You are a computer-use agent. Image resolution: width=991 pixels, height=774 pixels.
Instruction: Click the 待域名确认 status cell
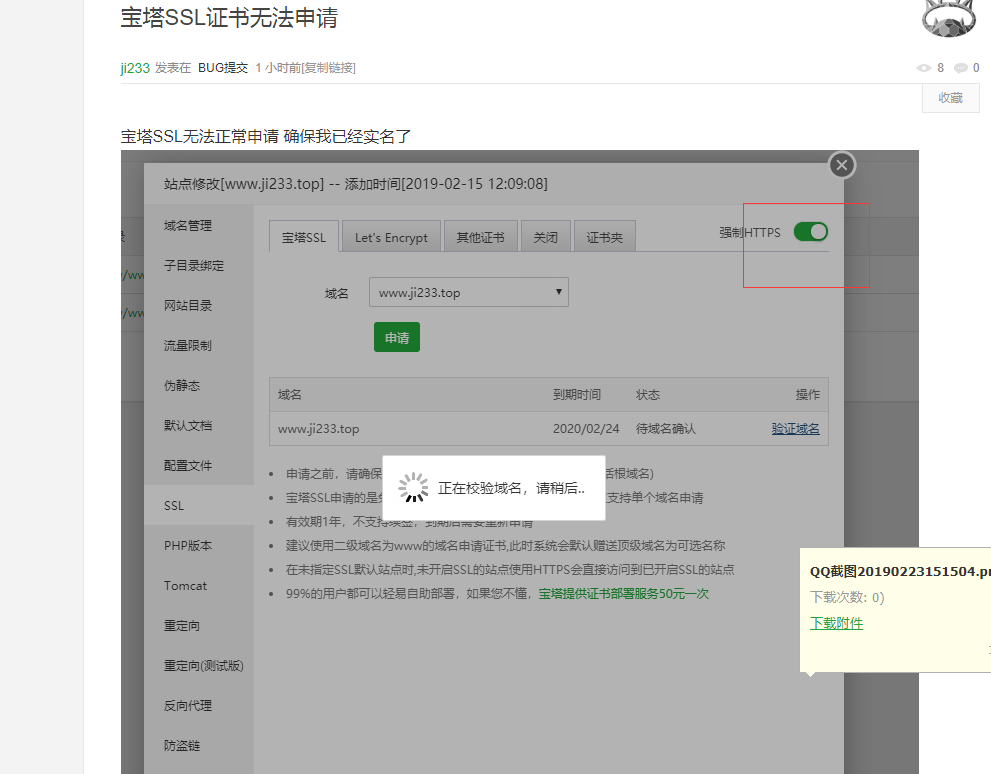(666, 428)
